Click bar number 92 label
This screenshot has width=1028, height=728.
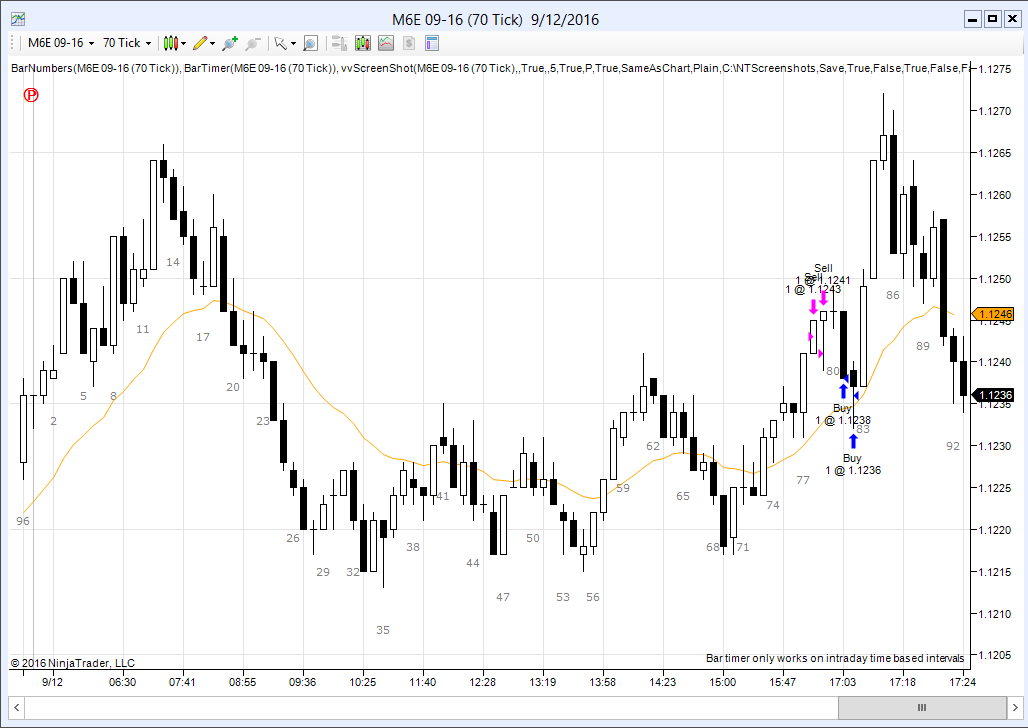point(953,446)
